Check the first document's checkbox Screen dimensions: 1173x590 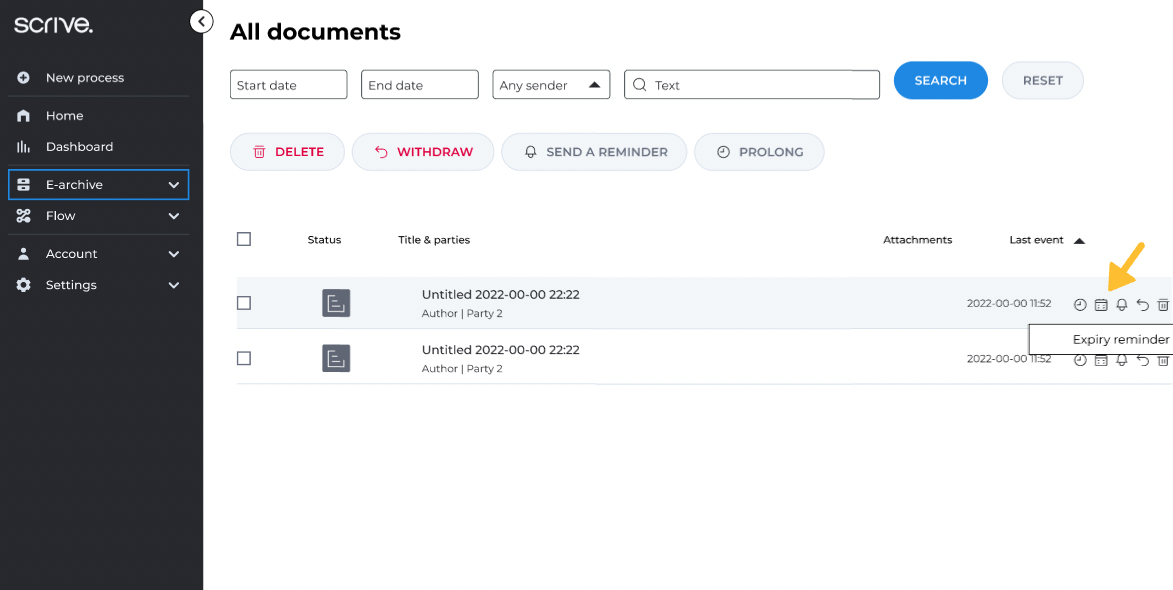tap(244, 303)
